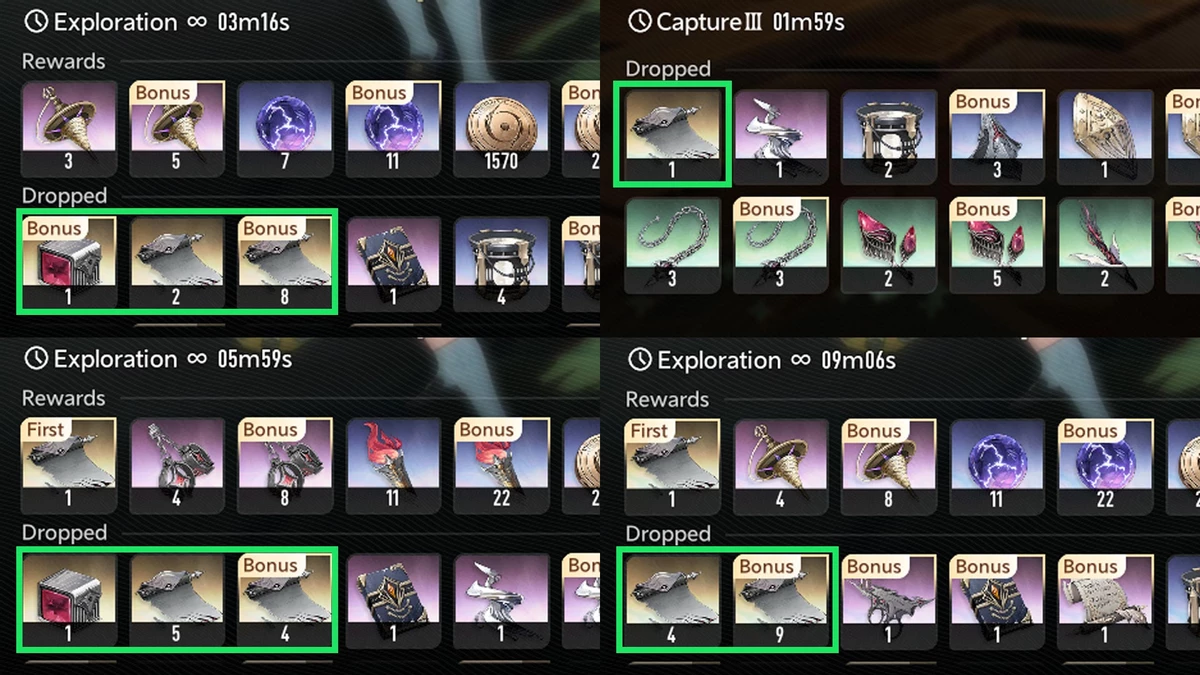Select the Bonus pendulum reward with count 8 in 09m06s panel
Viewport: 1200px width, 675px height.
pyautogui.click(x=889, y=466)
